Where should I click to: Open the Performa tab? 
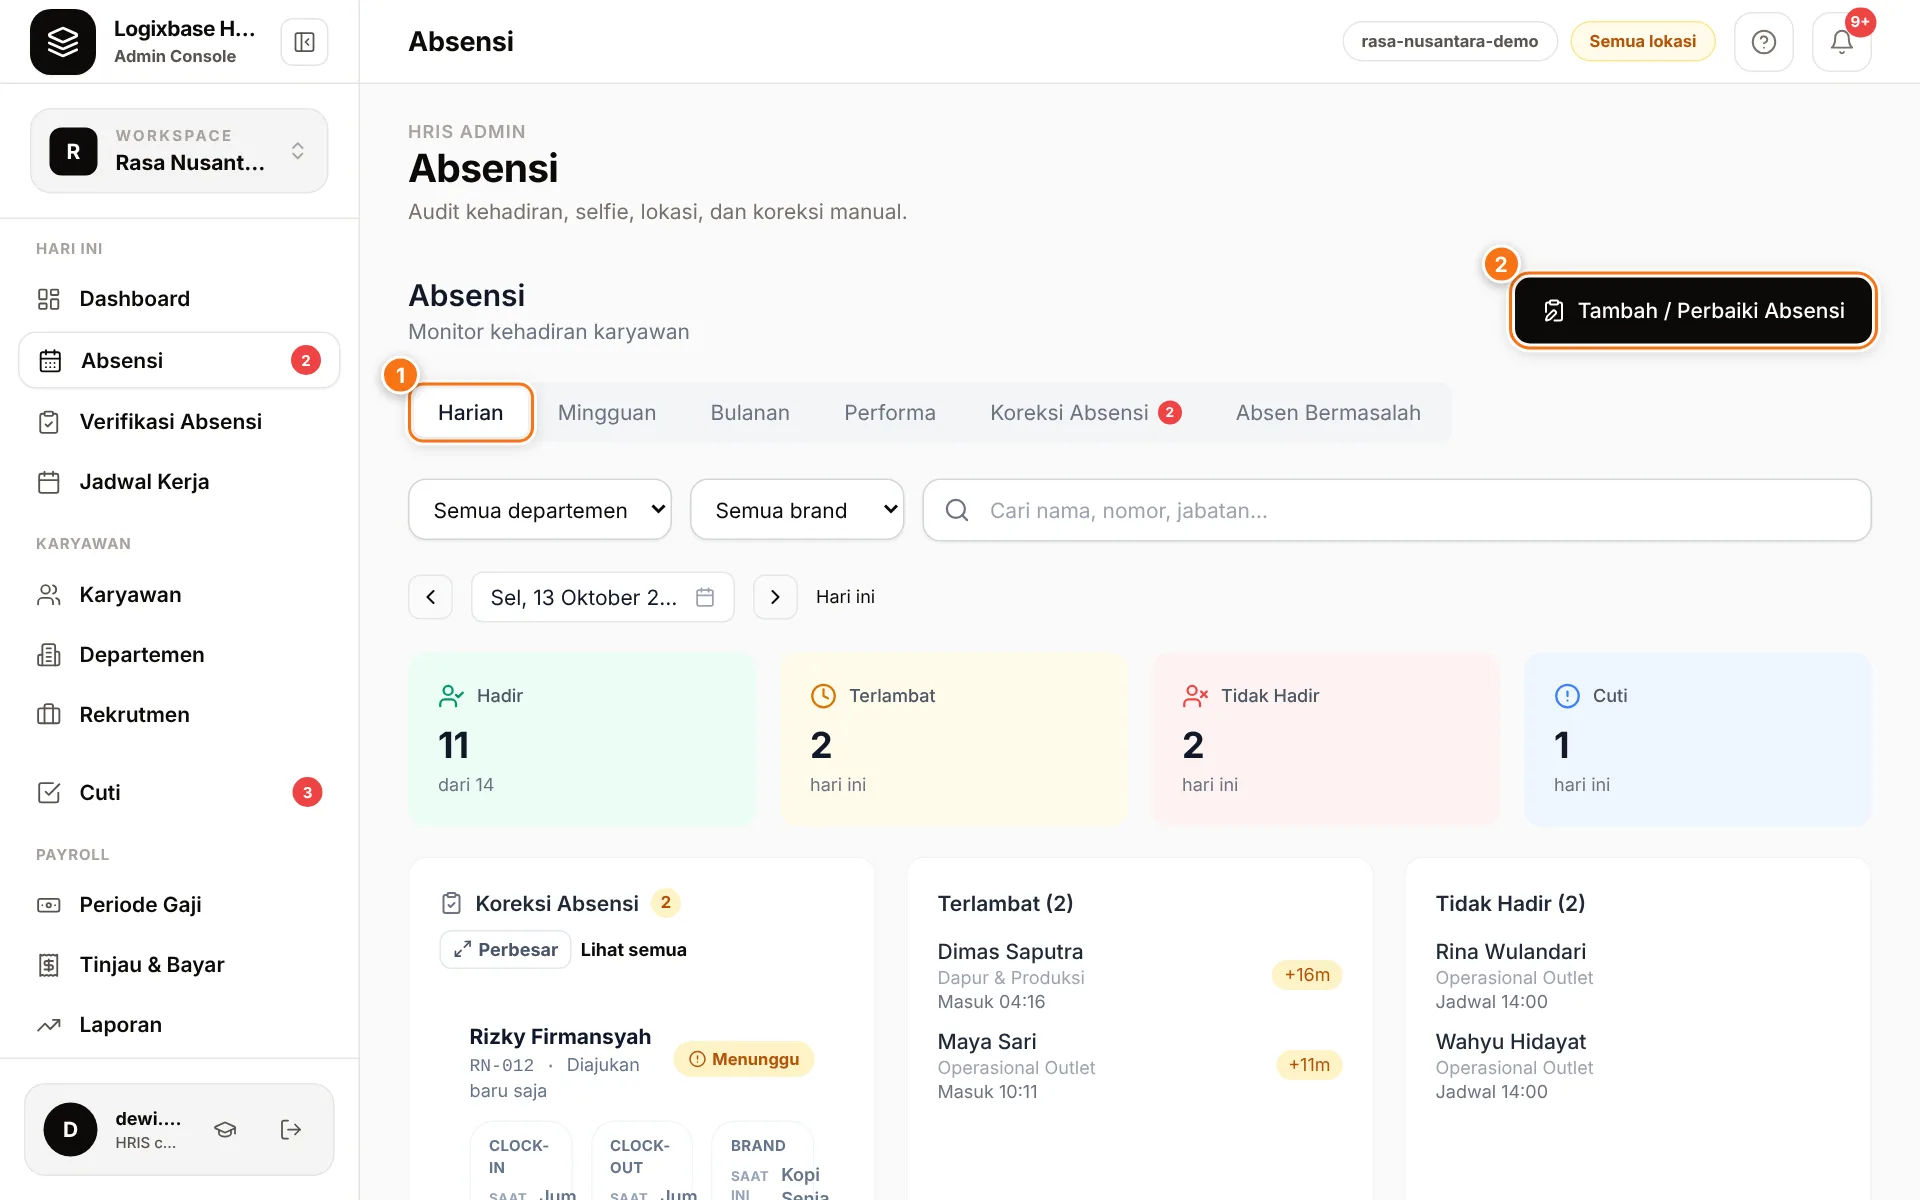pos(890,413)
